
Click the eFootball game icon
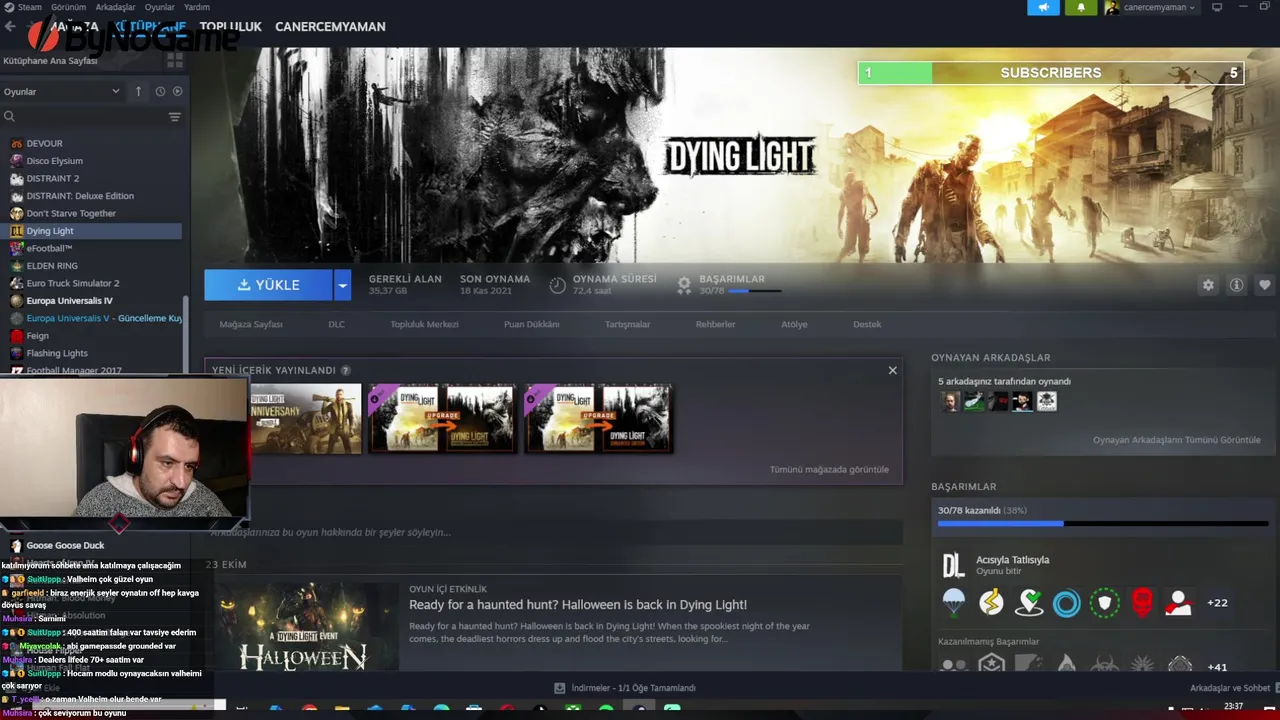pyautogui.click(x=16, y=248)
